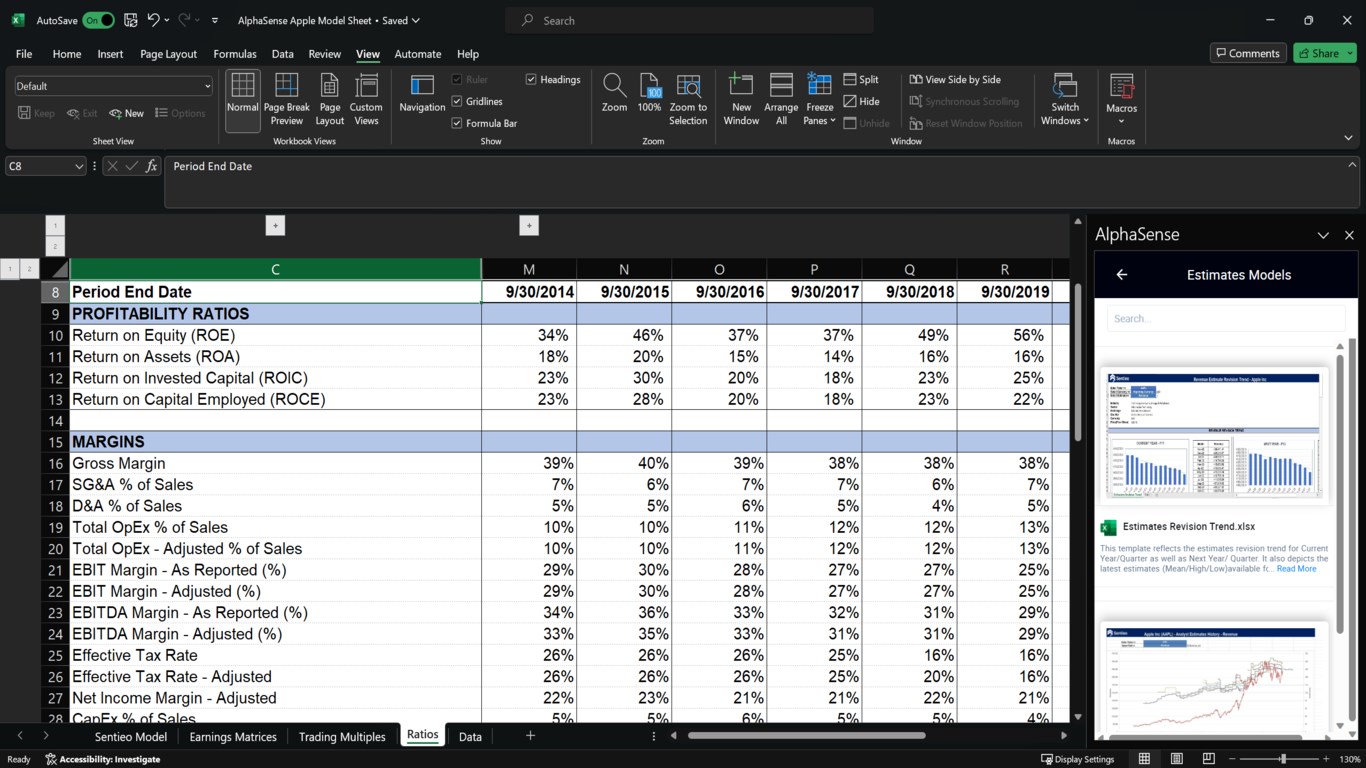Open Page Break Preview
This screenshot has height=768, width=1366.
point(287,100)
